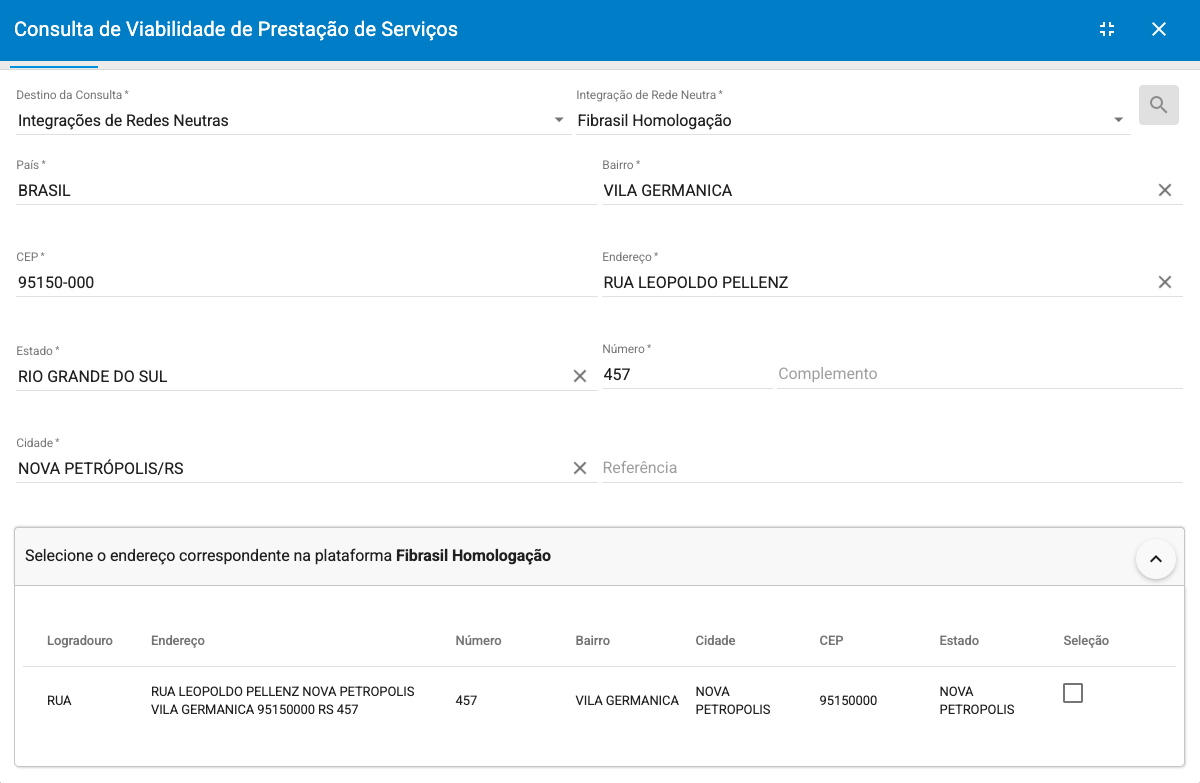Click the Seleção column header
Screen dimensions: 1200x783
point(1086,640)
